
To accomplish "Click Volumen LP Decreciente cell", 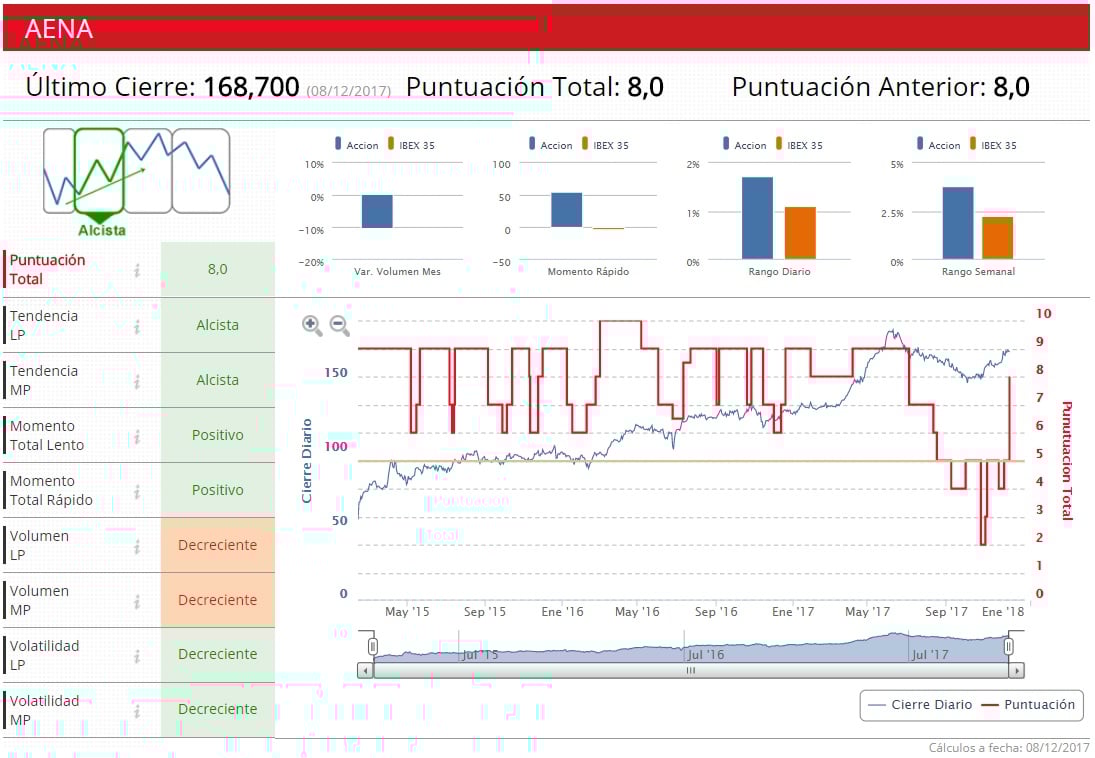I will pos(218,545).
